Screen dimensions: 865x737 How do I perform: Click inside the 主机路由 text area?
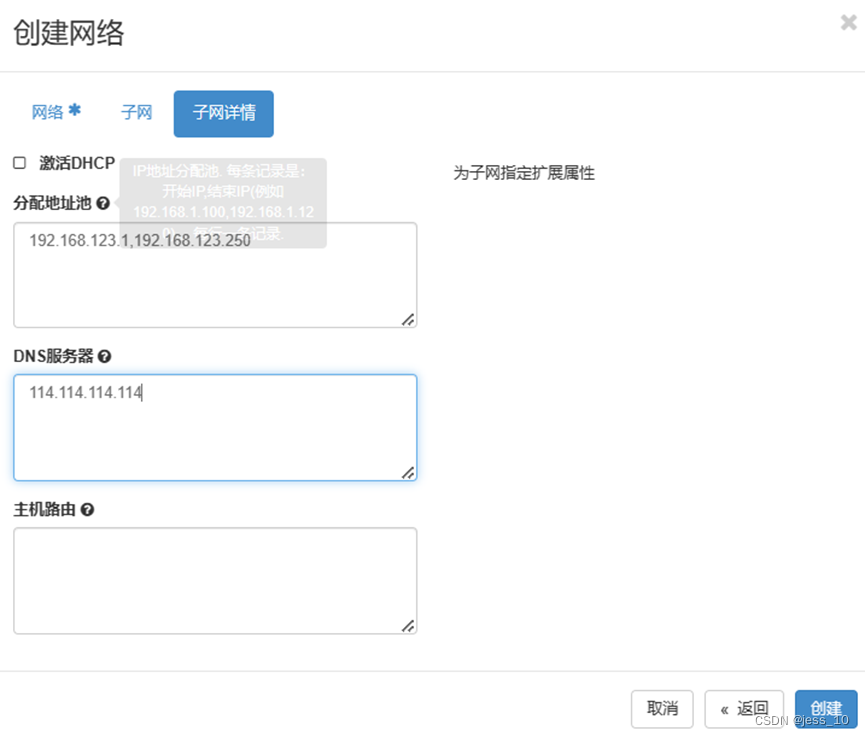coord(215,580)
